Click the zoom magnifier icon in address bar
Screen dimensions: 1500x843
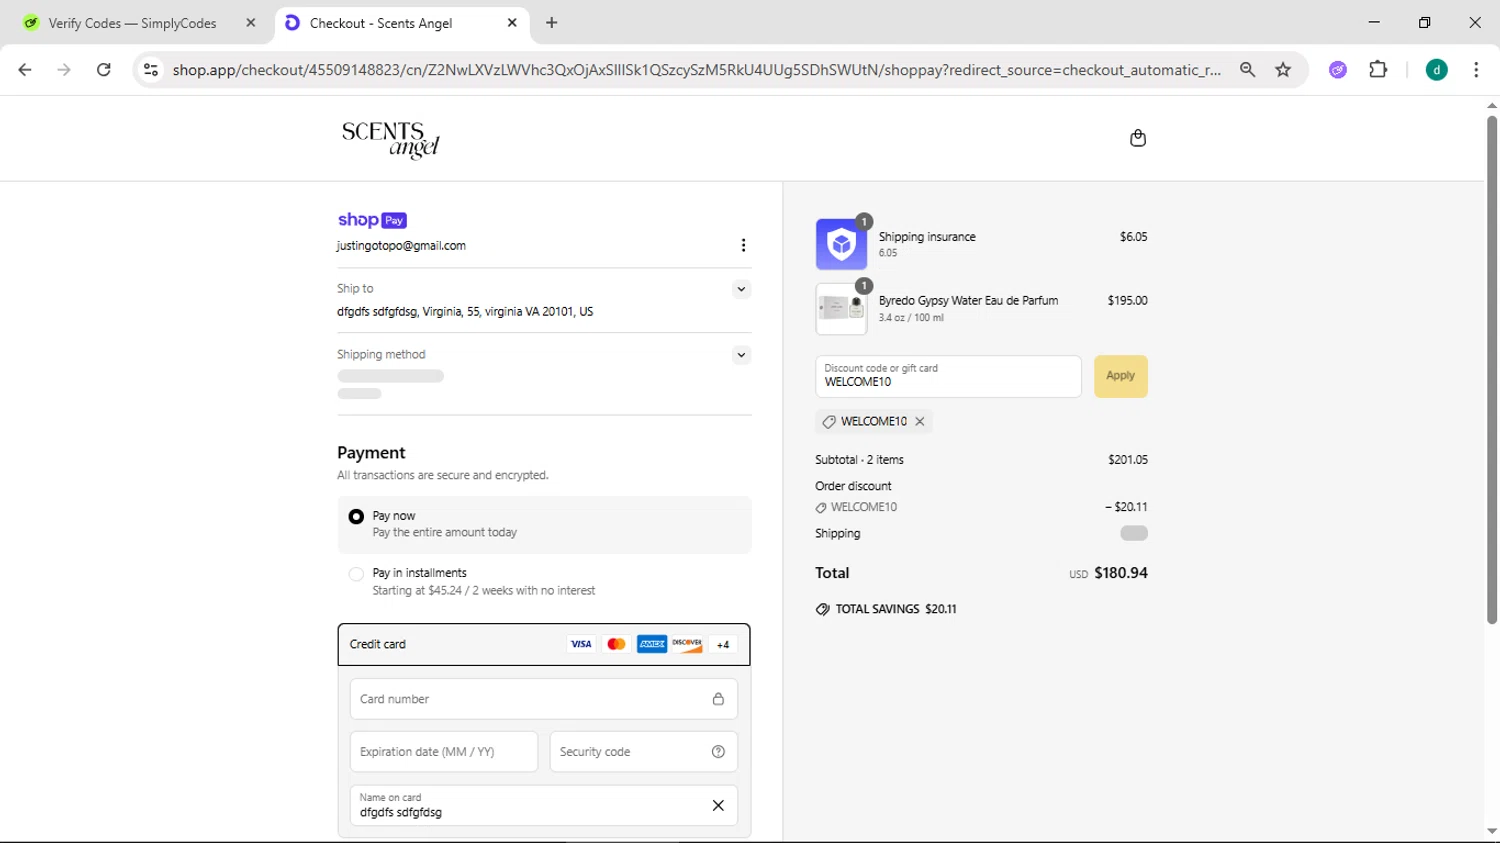tap(1247, 70)
